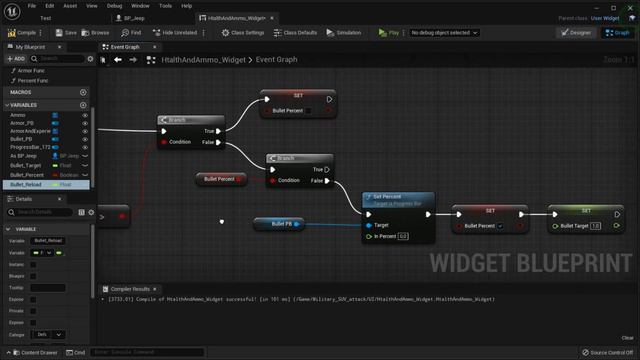Click In Percent value on Set Percent node

tap(403, 236)
